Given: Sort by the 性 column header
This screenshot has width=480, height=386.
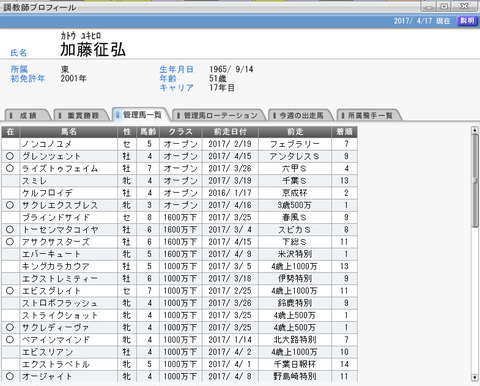Looking at the screenshot, I should (x=127, y=132).
